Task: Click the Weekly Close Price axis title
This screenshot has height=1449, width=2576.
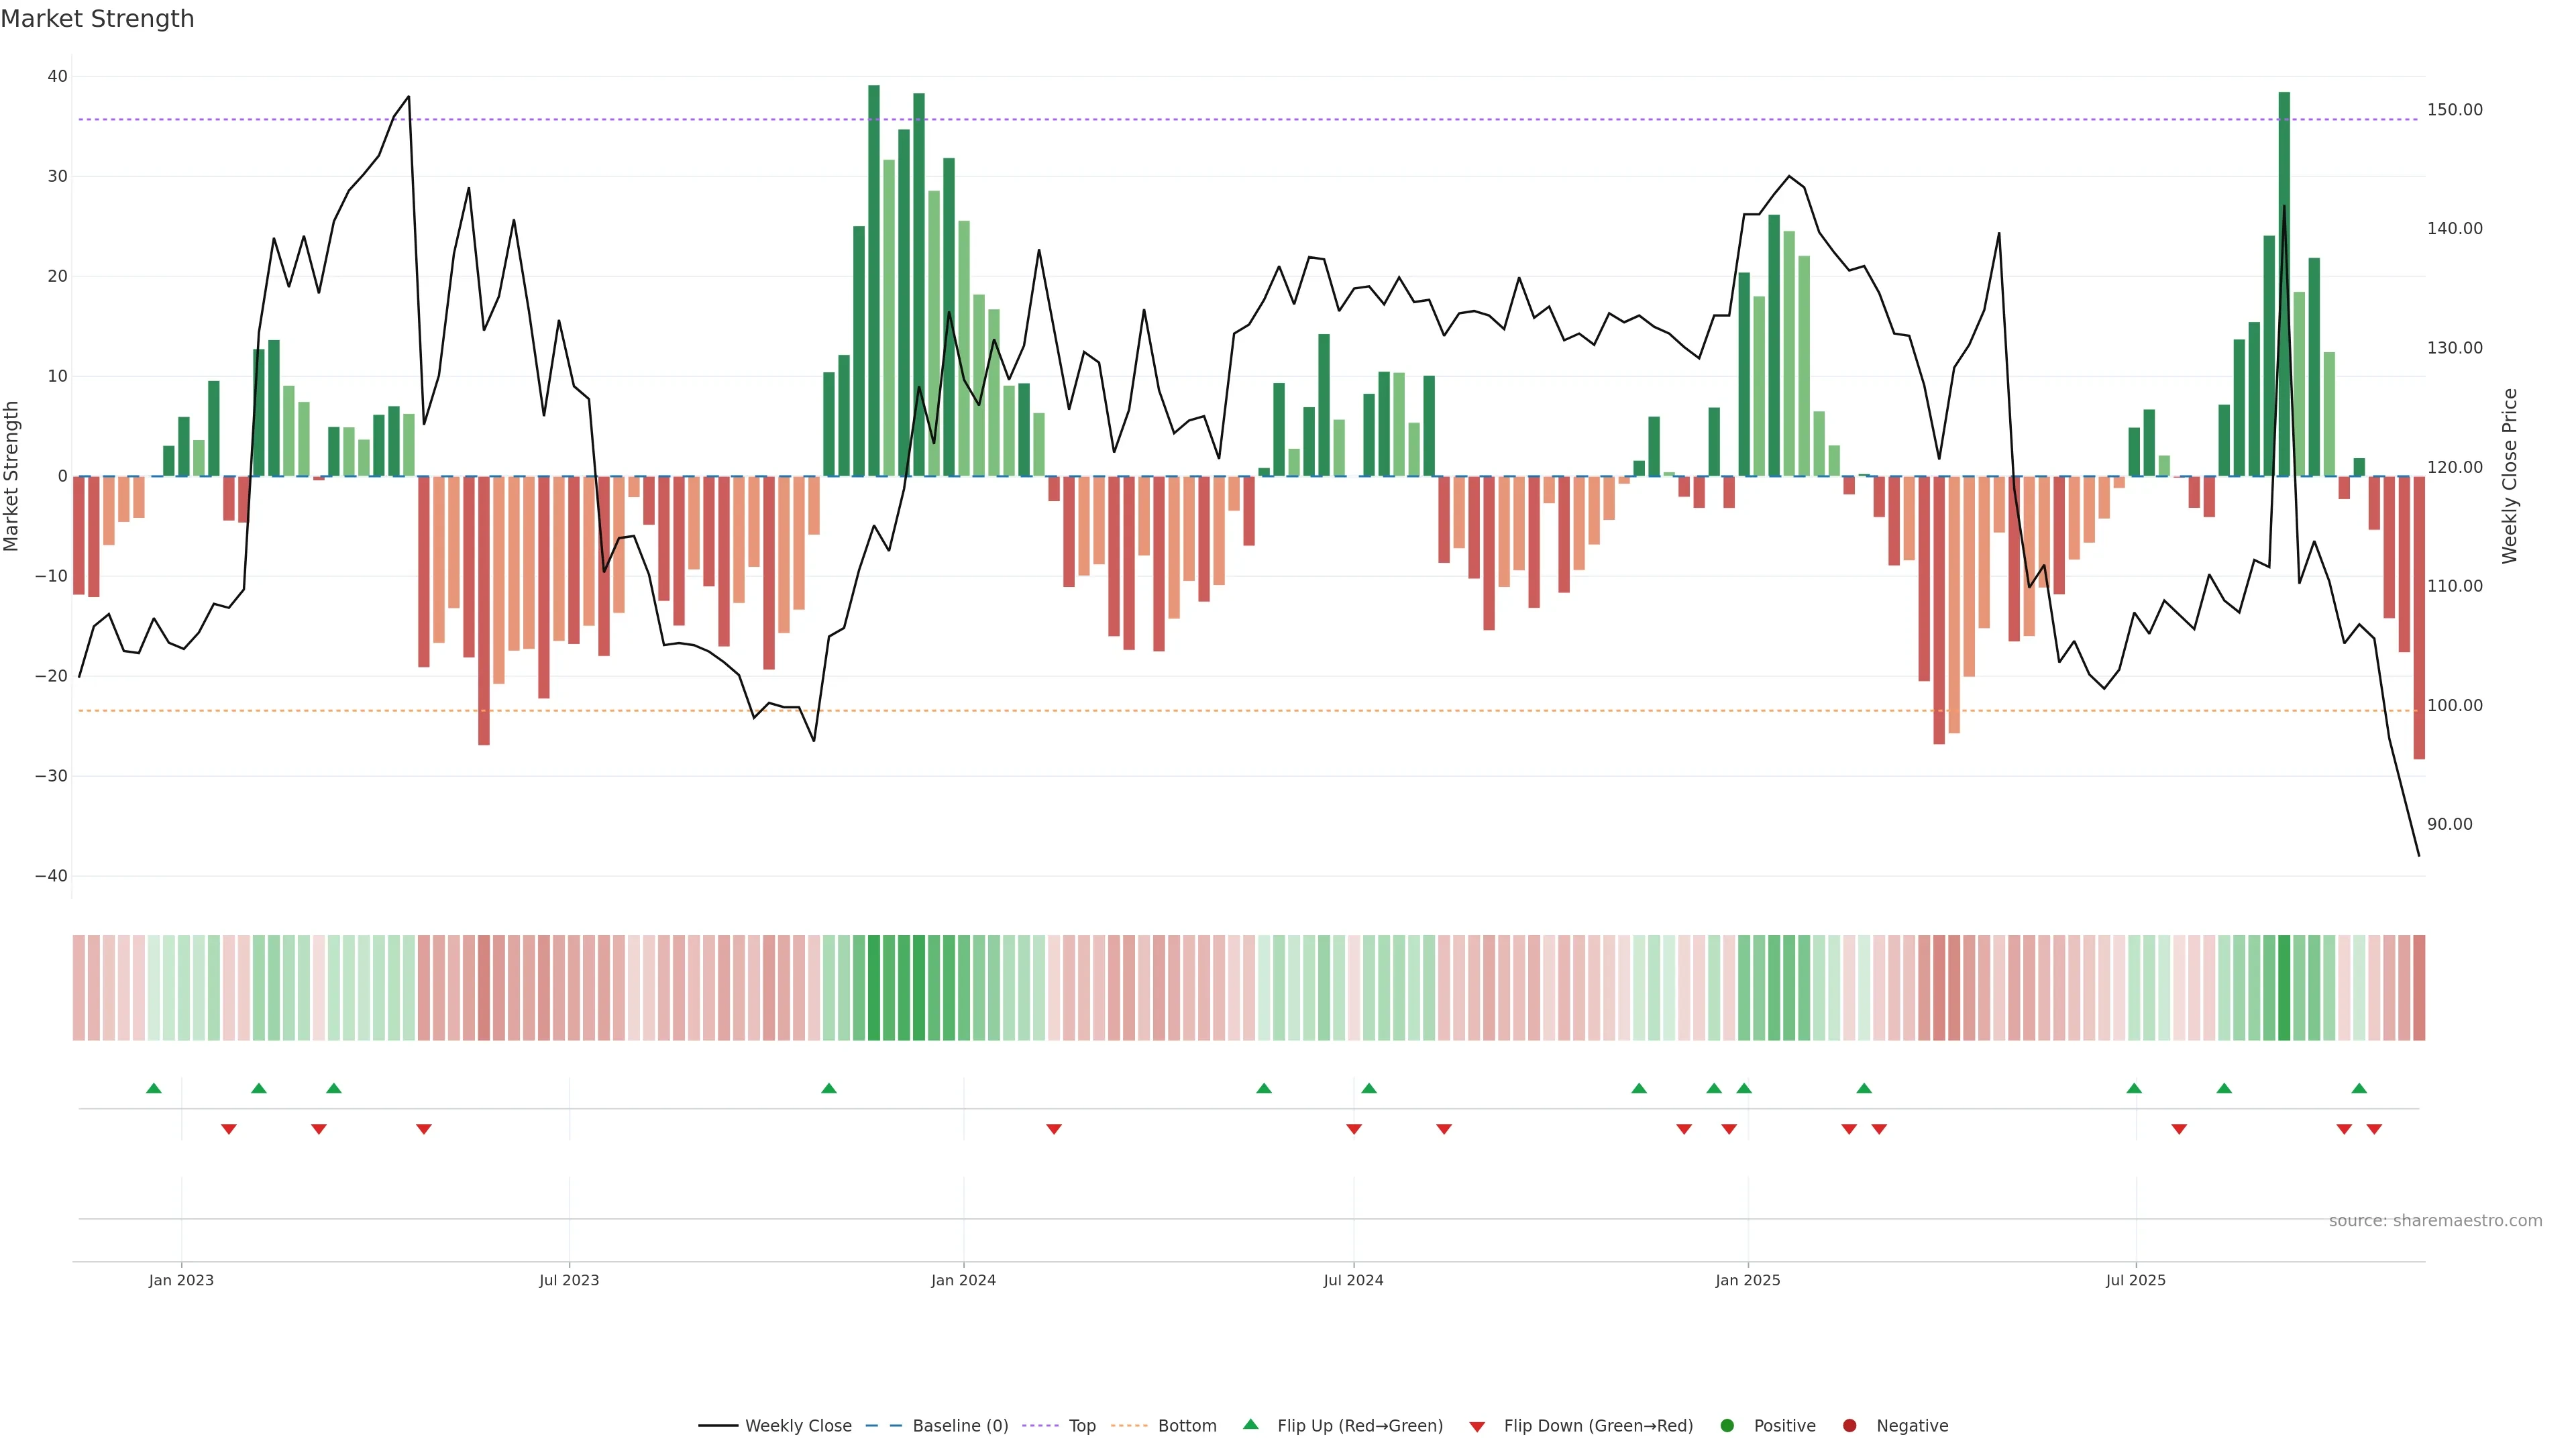Action: tap(2510, 476)
